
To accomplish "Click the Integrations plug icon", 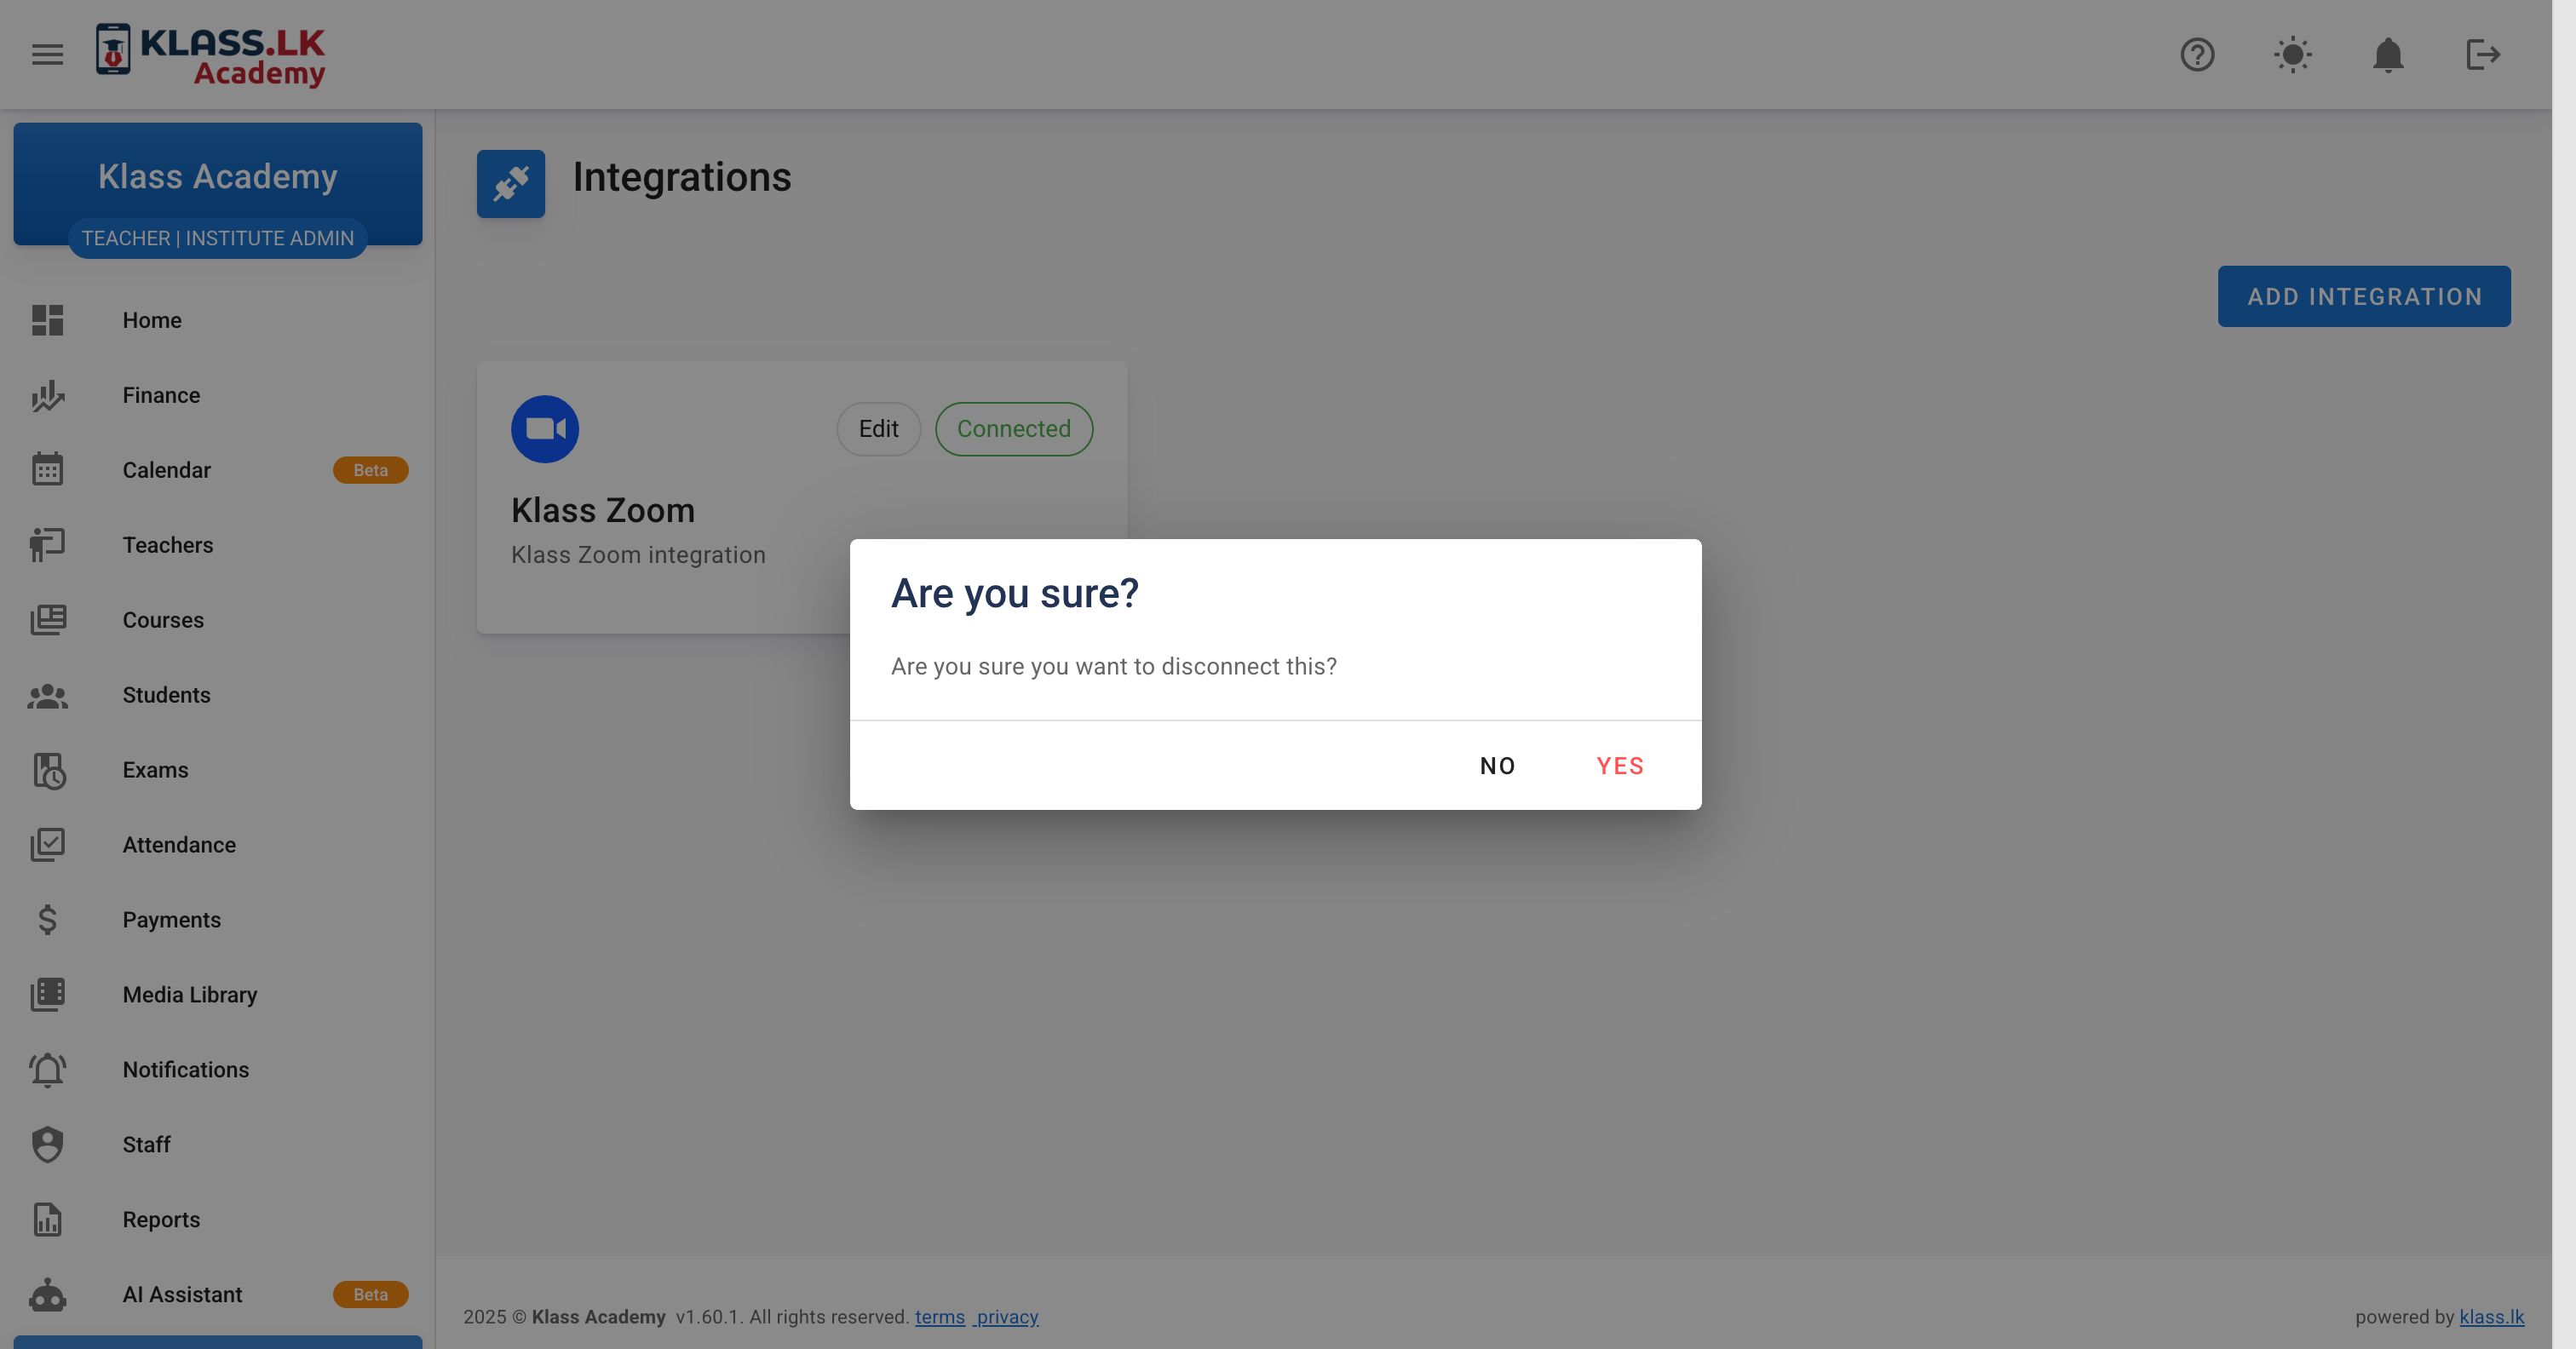I will (510, 184).
